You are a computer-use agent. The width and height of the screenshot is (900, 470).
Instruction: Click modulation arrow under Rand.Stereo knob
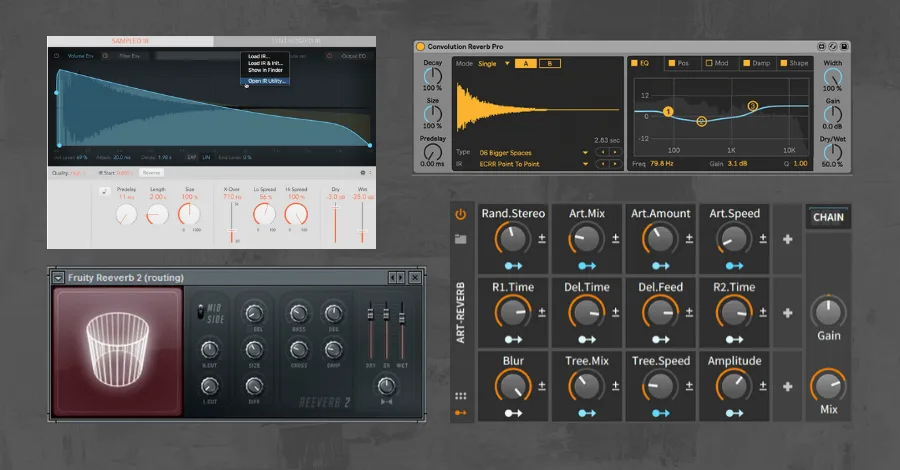[x=513, y=266]
